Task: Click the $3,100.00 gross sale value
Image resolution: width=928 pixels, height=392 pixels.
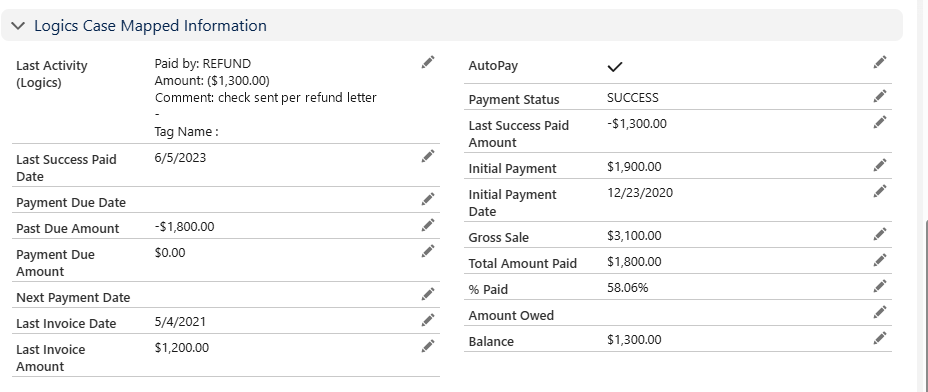Action: click(634, 236)
